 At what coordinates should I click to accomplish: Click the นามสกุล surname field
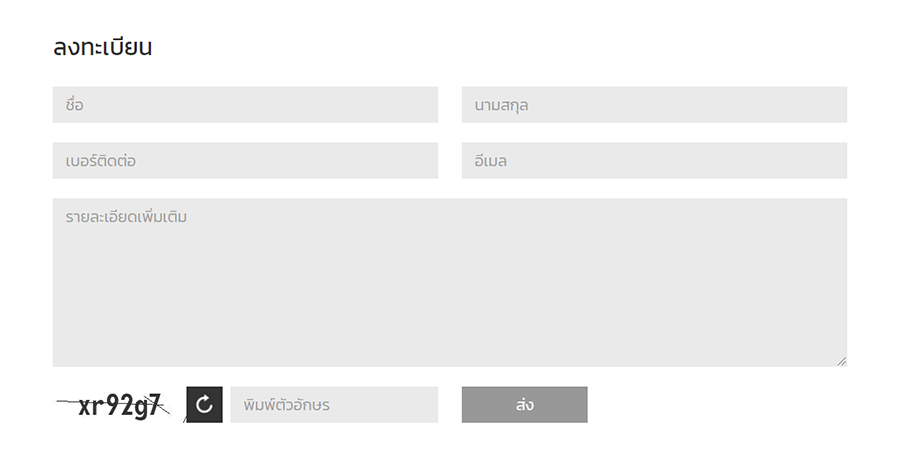pos(654,105)
